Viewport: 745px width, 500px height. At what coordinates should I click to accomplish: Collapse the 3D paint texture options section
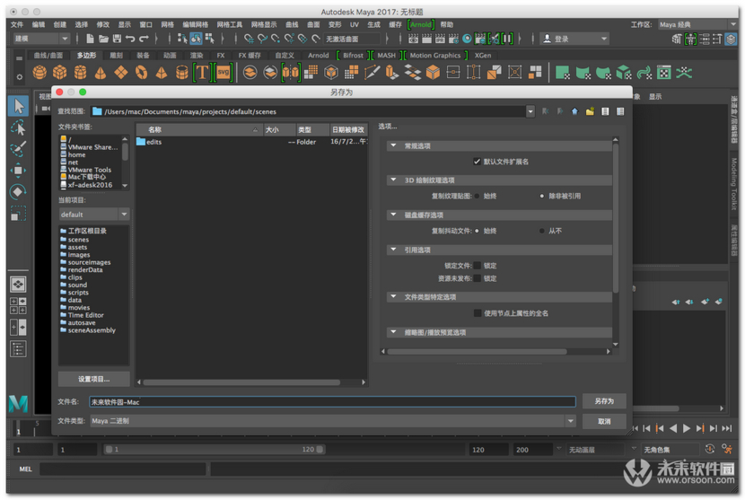(x=393, y=180)
